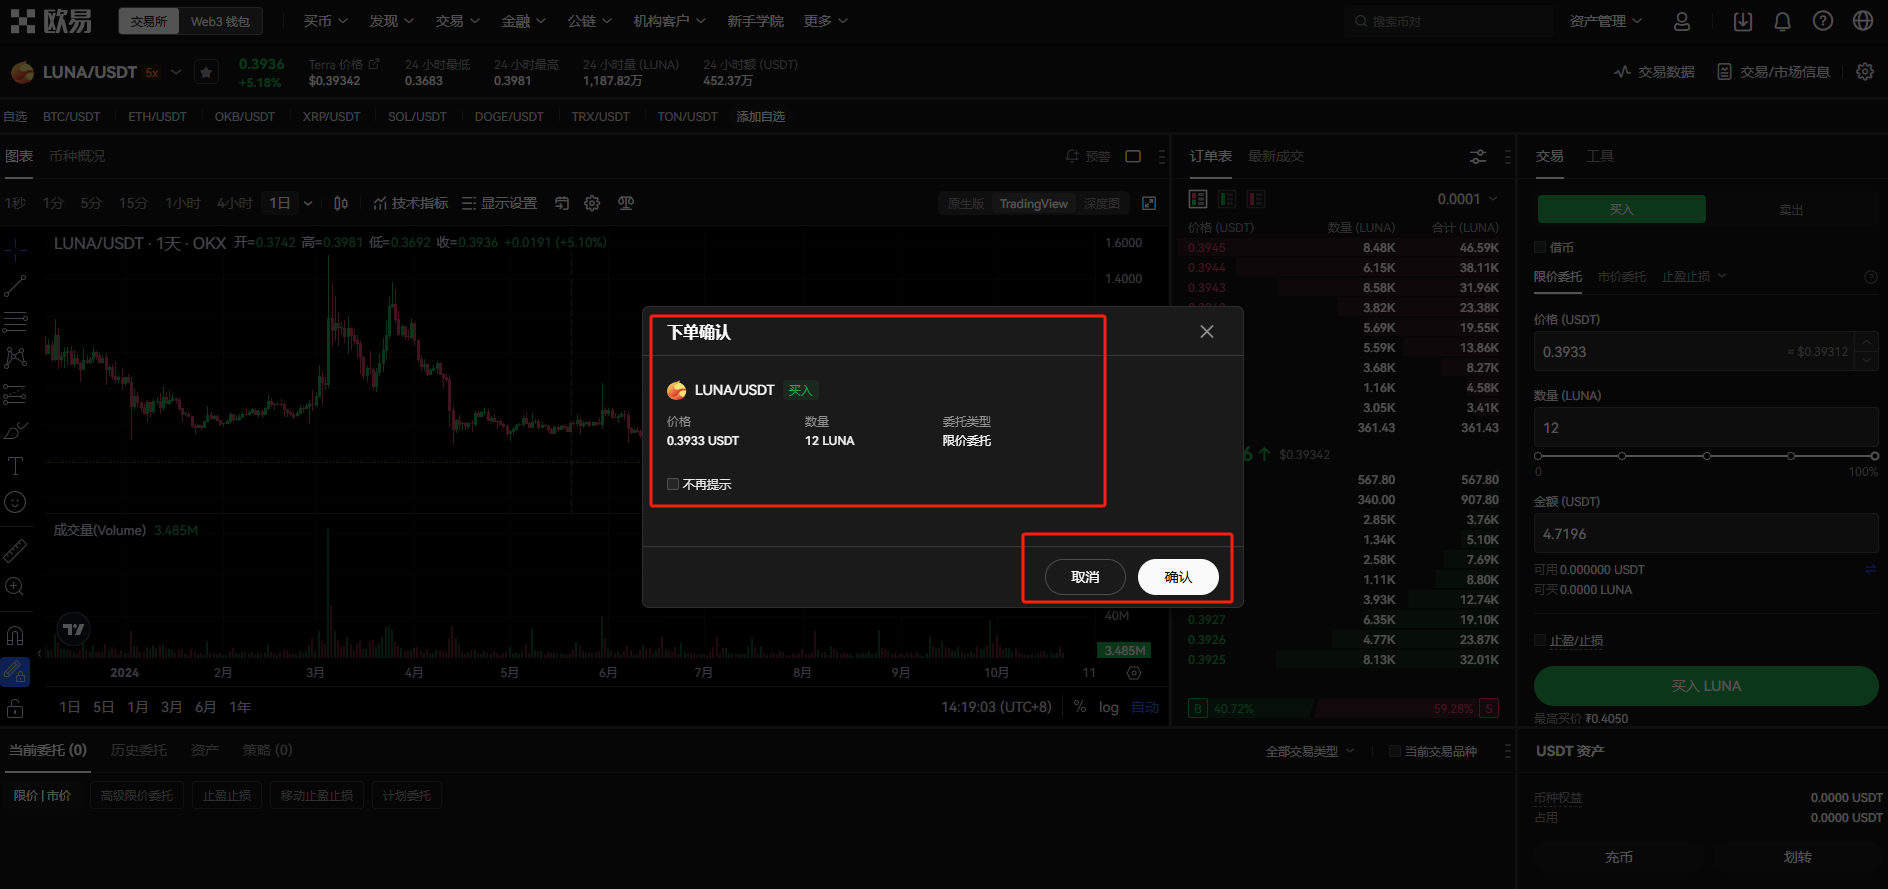Click the 取消 button in order dialog
The image size is (1888, 889).
pyautogui.click(x=1085, y=577)
